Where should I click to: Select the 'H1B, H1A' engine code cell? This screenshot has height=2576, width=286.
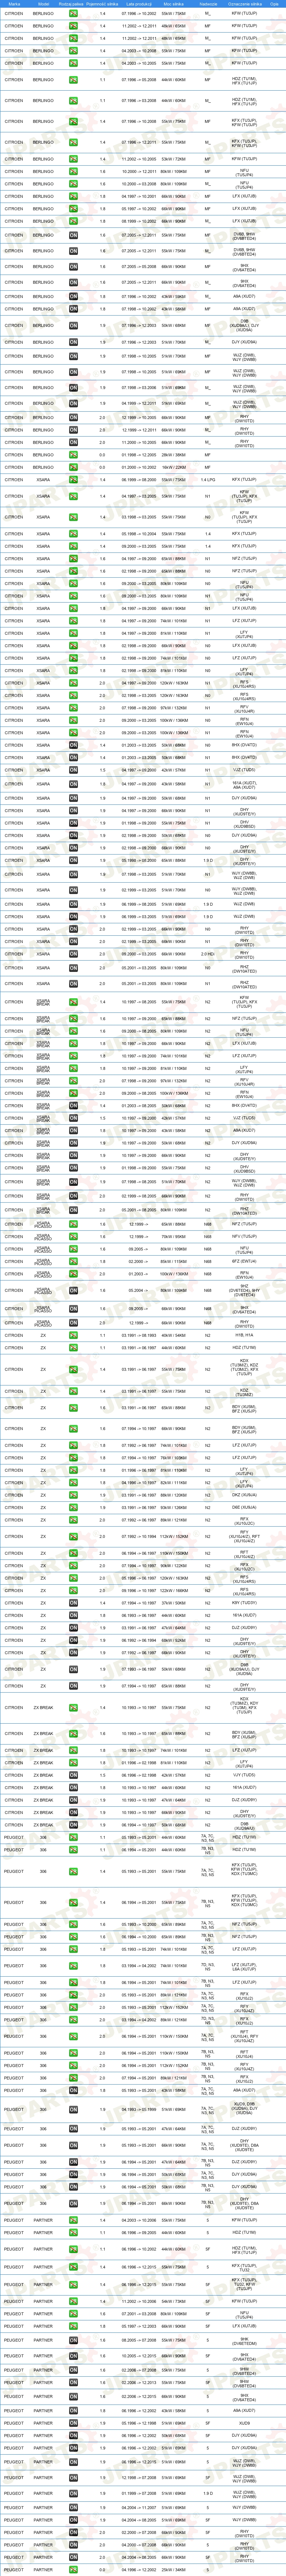(244, 1335)
